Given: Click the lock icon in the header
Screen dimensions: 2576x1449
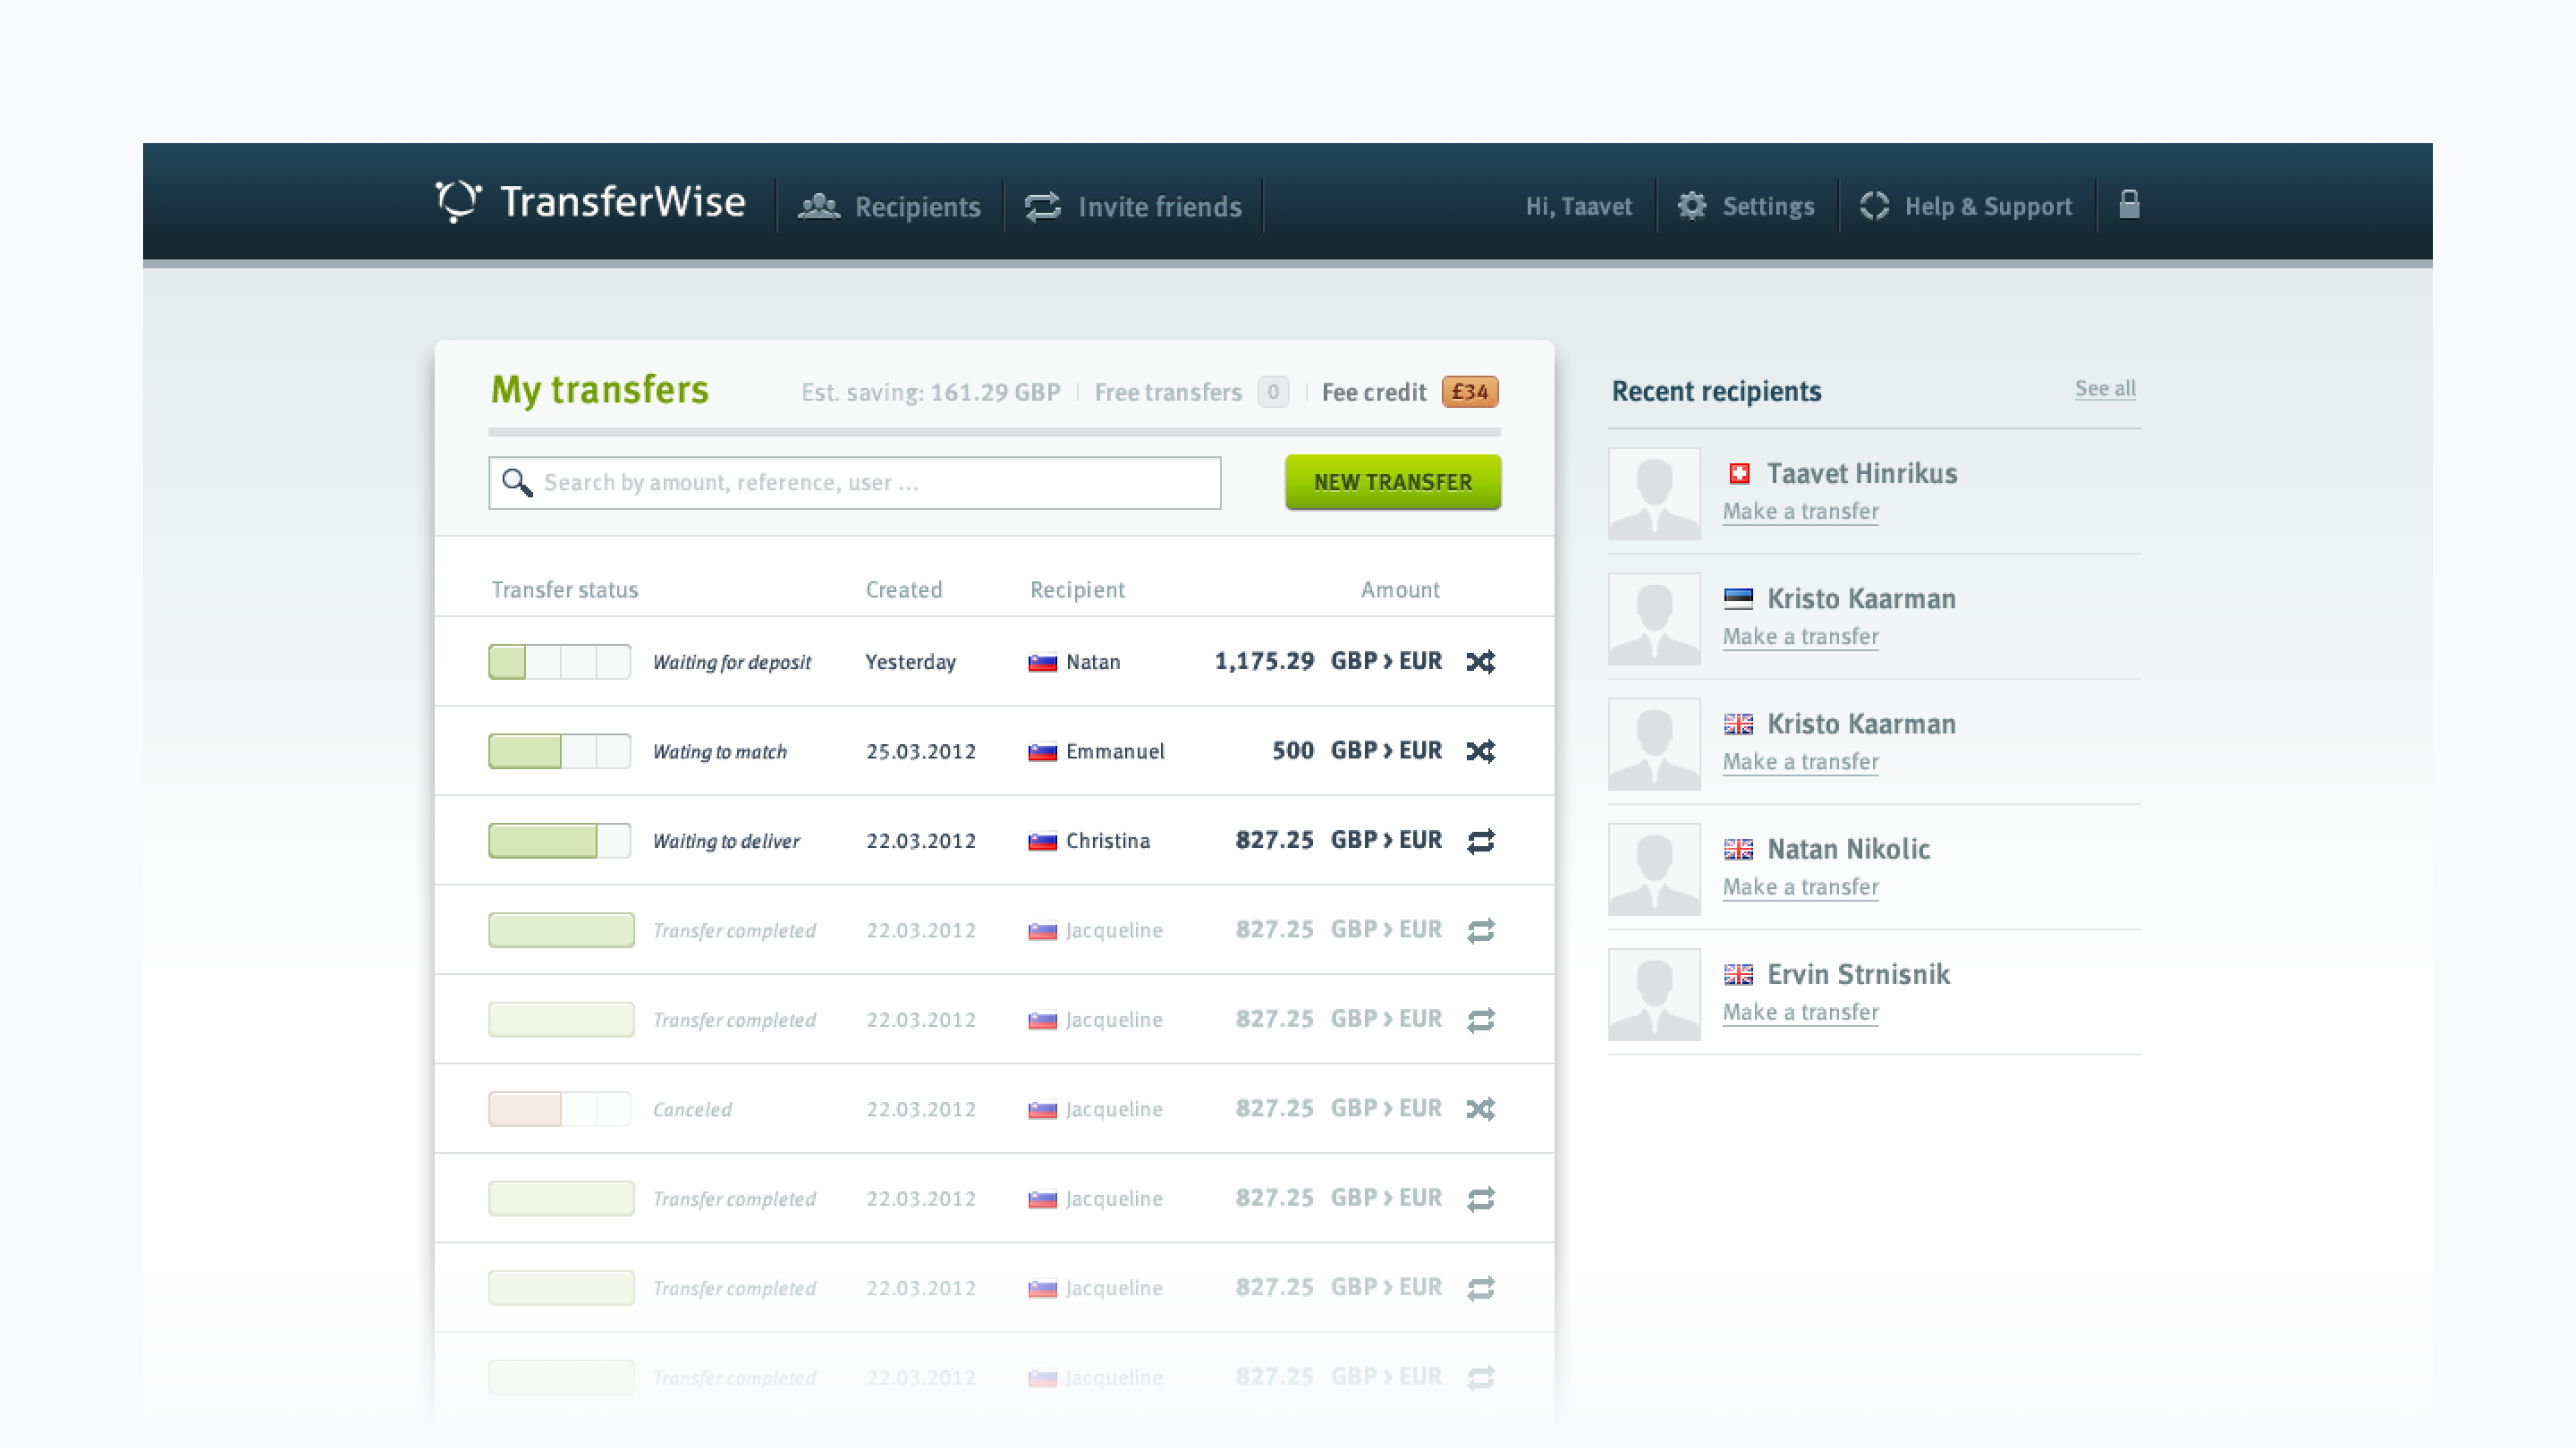Looking at the screenshot, I should pyautogui.click(x=2129, y=205).
